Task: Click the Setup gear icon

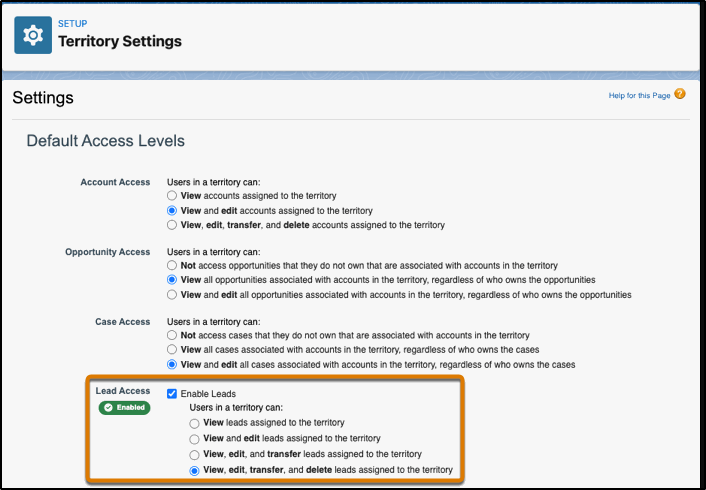Action: pyautogui.click(x=33, y=35)
